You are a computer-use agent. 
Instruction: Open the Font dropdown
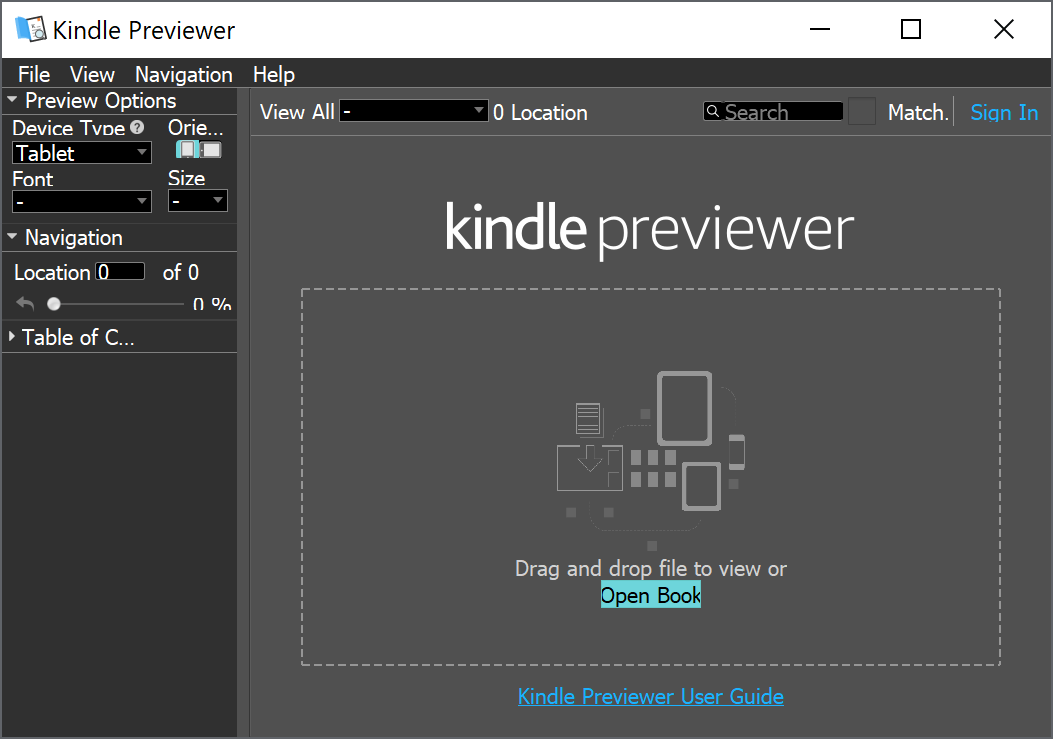[82, 201]
